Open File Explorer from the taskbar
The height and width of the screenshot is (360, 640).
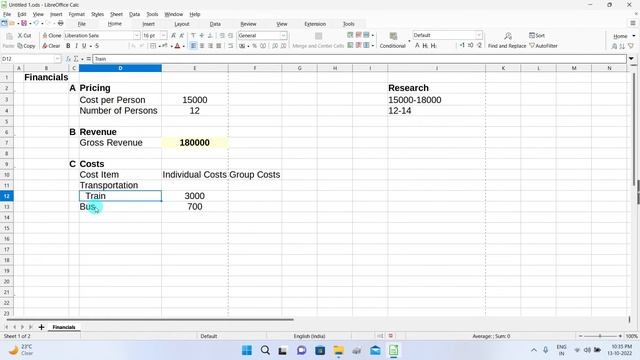coord(338,350)
